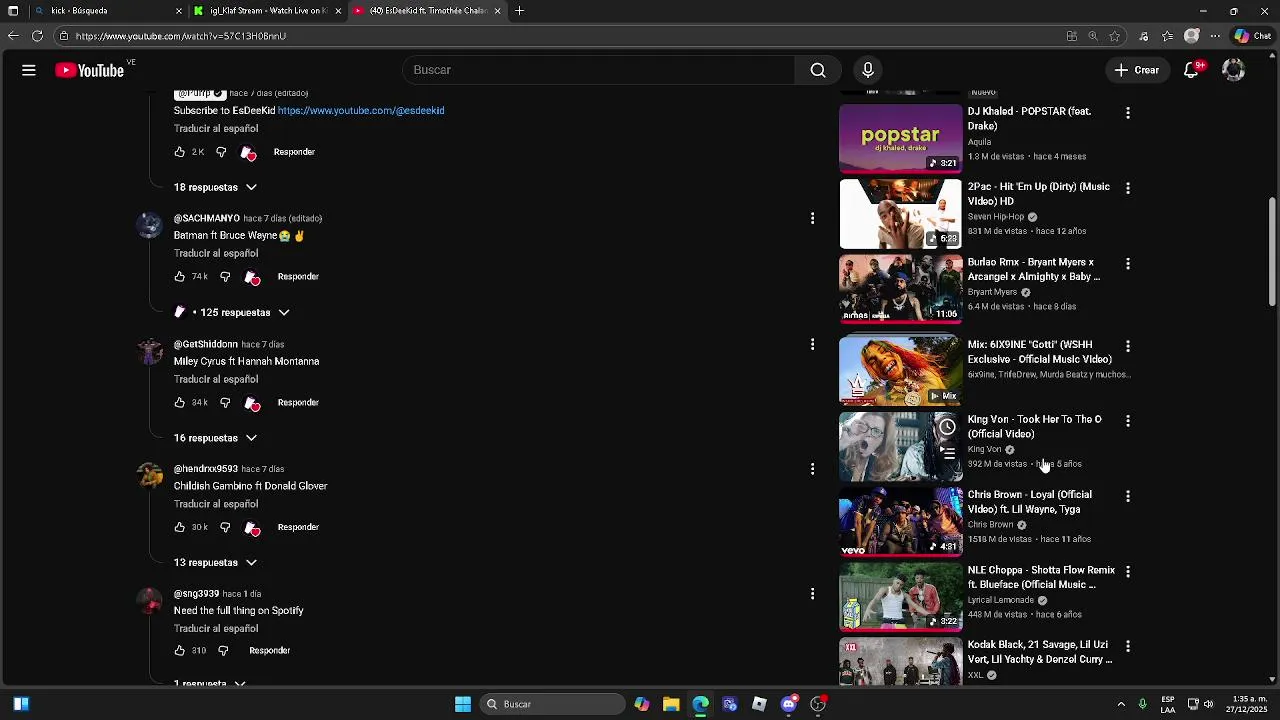Like the Miley Cyrus ft Hannah Montanna comment
This screenshot has height=720, width=1280.
pos(180,403)
